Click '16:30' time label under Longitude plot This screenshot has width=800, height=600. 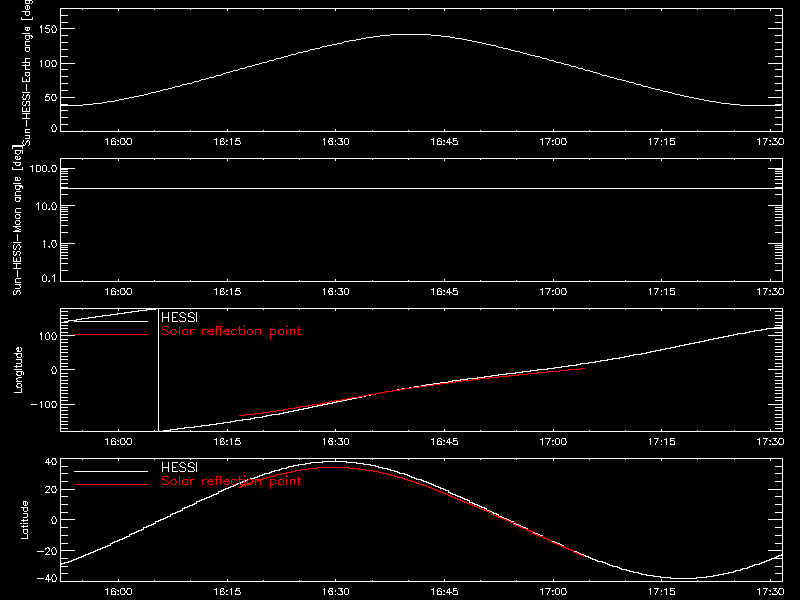(x=336, y=441)
